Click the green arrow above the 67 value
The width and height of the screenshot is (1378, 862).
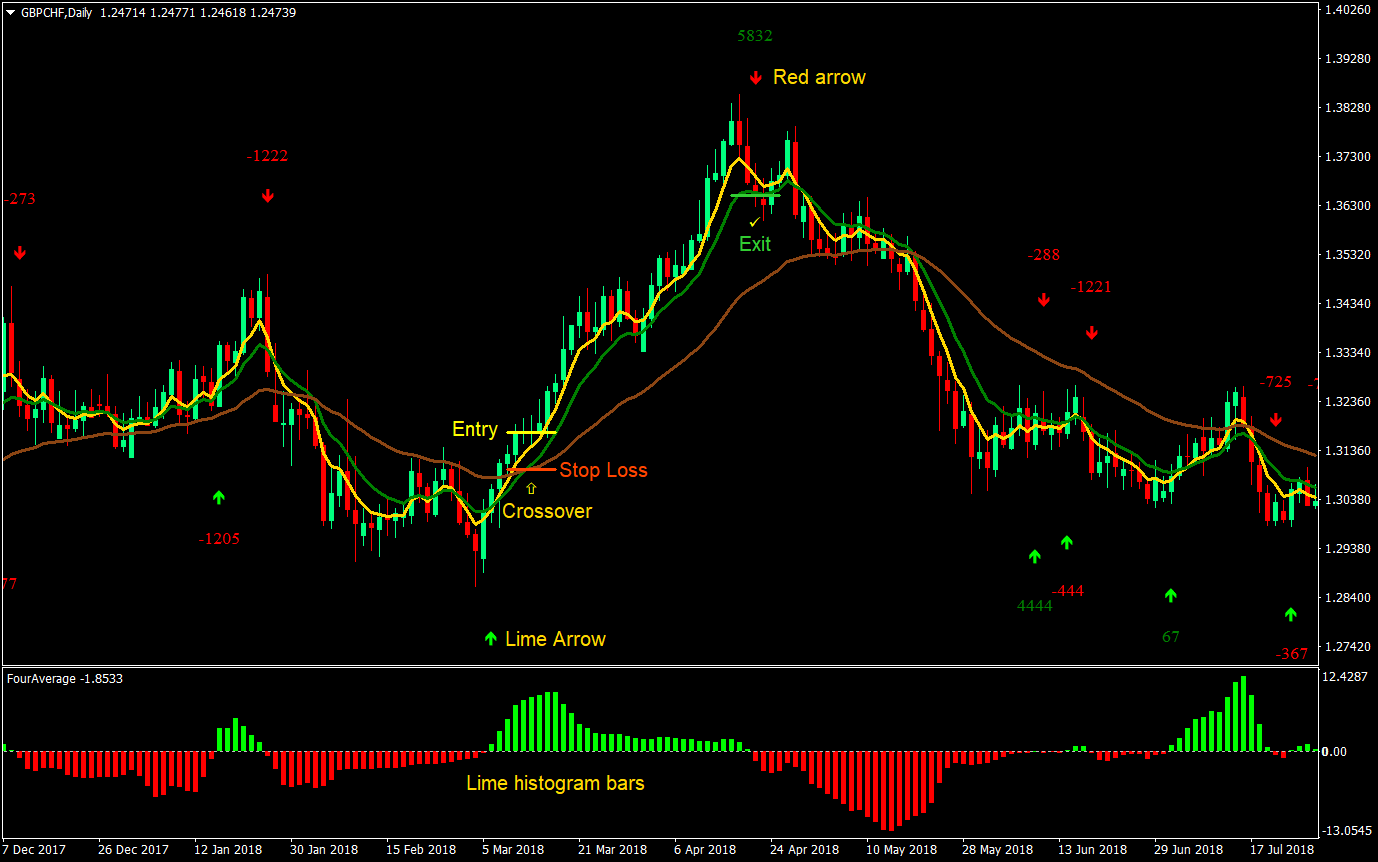[x=1170, y=596]
